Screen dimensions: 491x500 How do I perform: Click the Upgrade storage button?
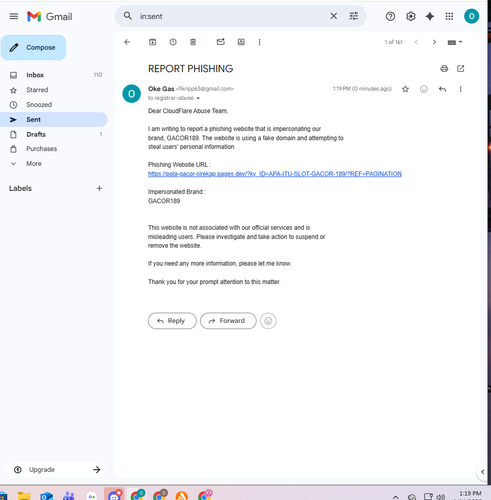[x=56, y=470]
